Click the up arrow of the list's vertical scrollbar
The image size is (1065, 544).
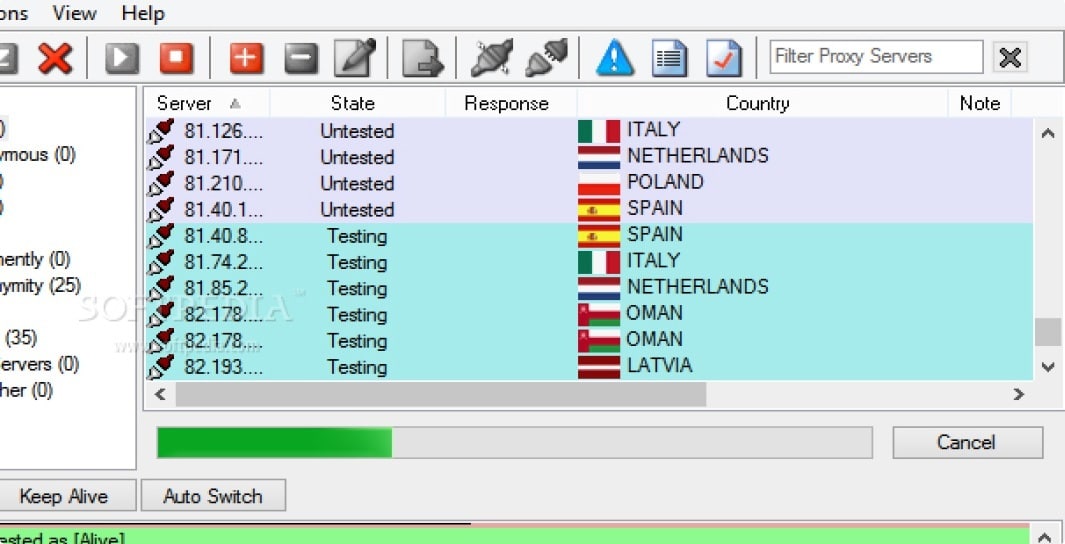(1047, 133)
